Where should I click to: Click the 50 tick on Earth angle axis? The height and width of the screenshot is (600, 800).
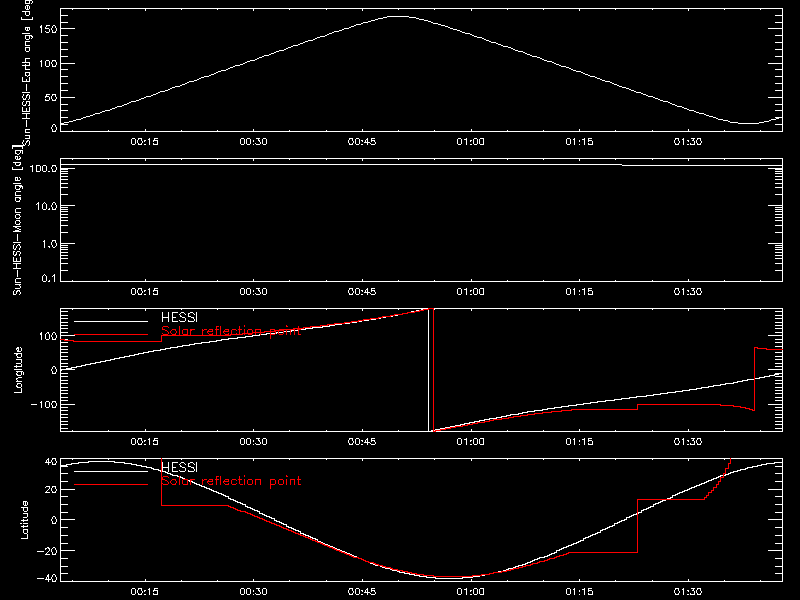(51, 97)
